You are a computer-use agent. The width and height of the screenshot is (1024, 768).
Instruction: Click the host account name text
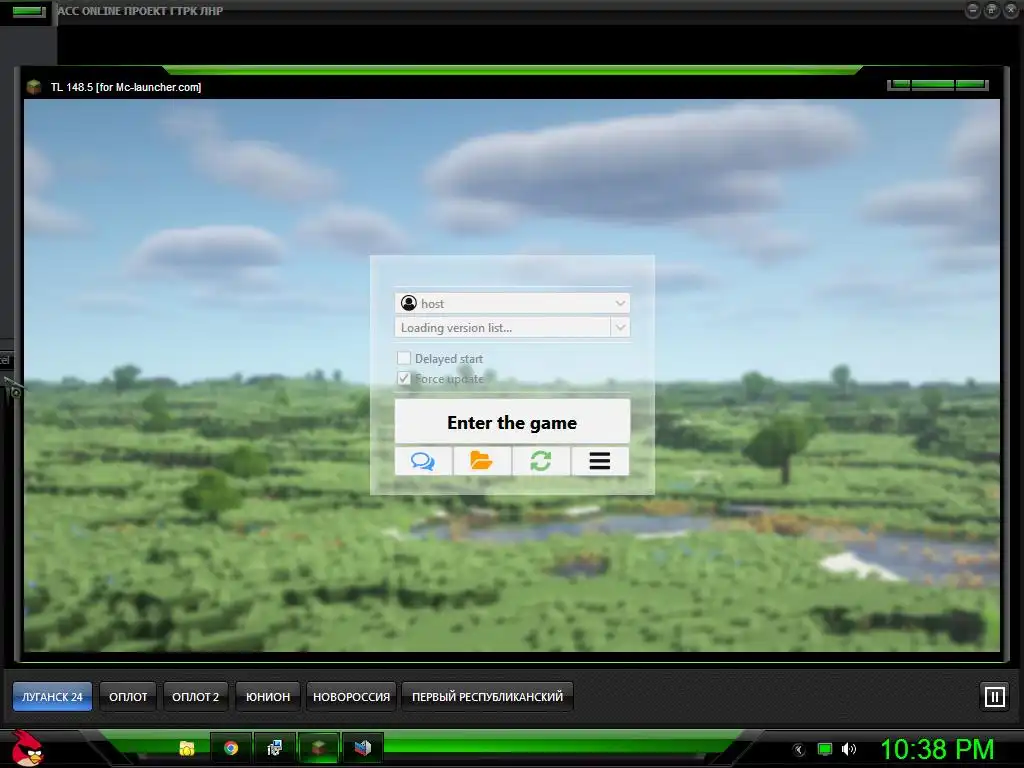click(x=432, y=304)
